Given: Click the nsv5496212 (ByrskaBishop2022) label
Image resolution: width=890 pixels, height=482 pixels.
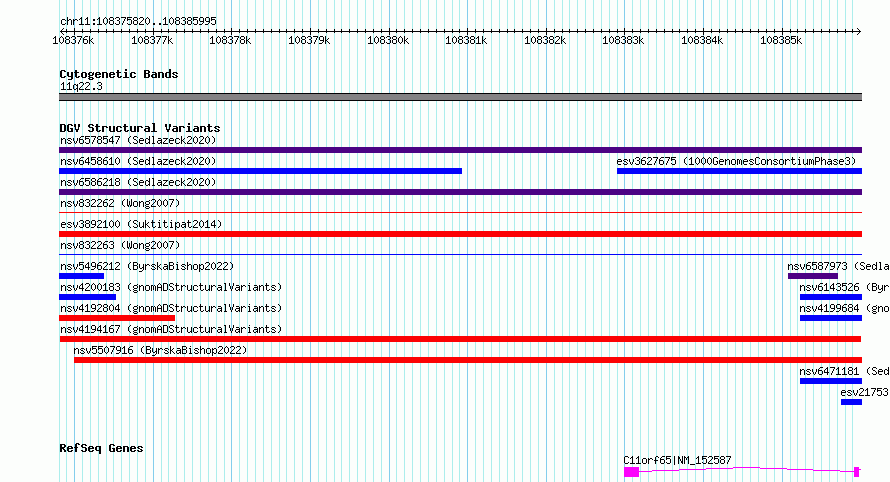Looking at the screenshot, I should tap(147, 266).
